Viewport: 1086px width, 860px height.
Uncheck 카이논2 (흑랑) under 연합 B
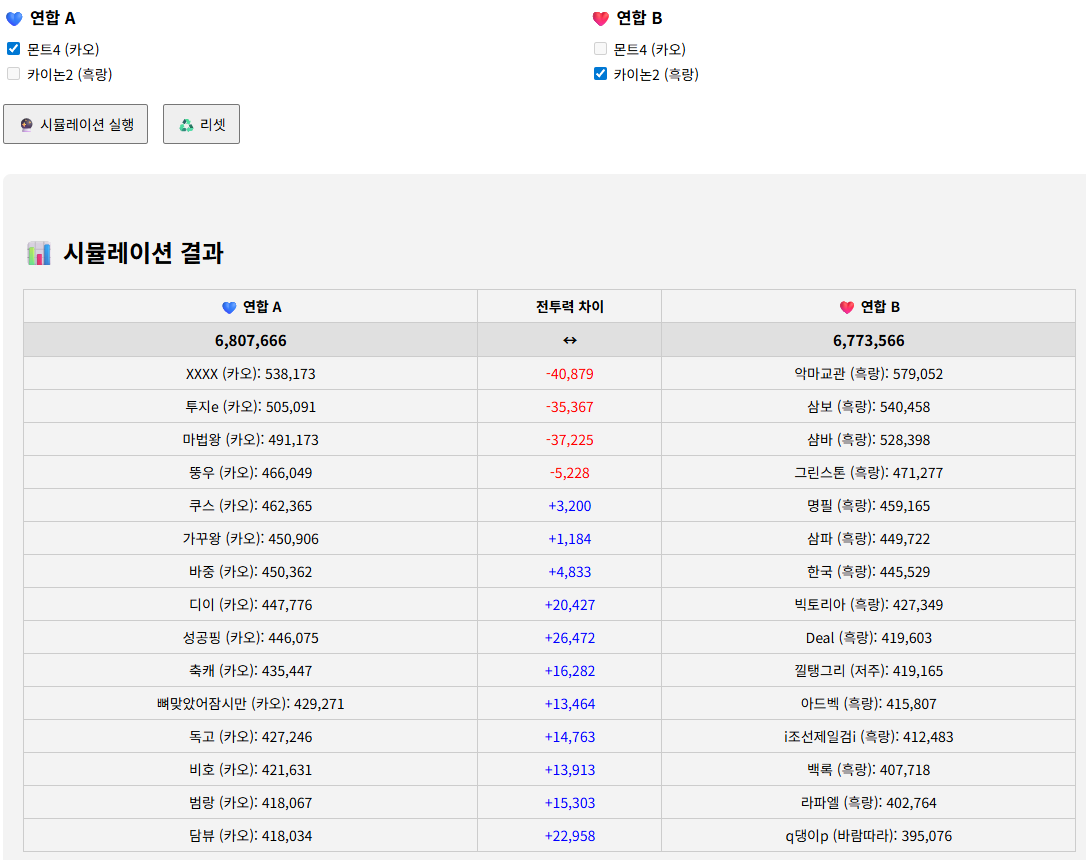coord(600,73)
